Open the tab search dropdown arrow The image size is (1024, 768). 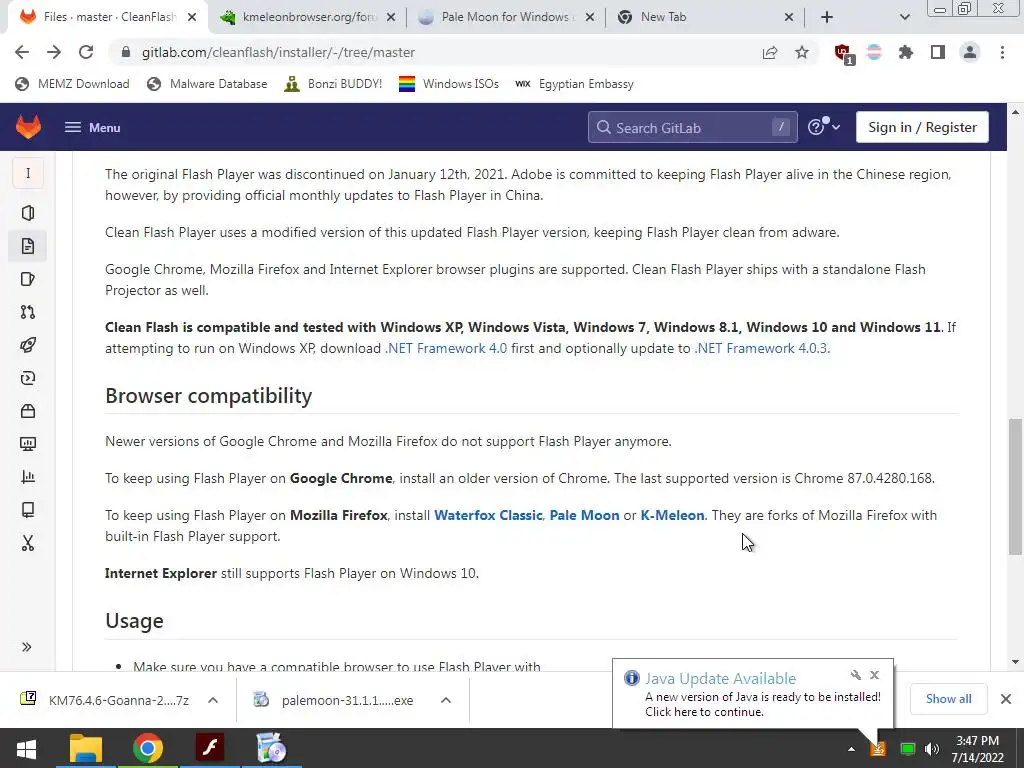[x=904, y=17]
